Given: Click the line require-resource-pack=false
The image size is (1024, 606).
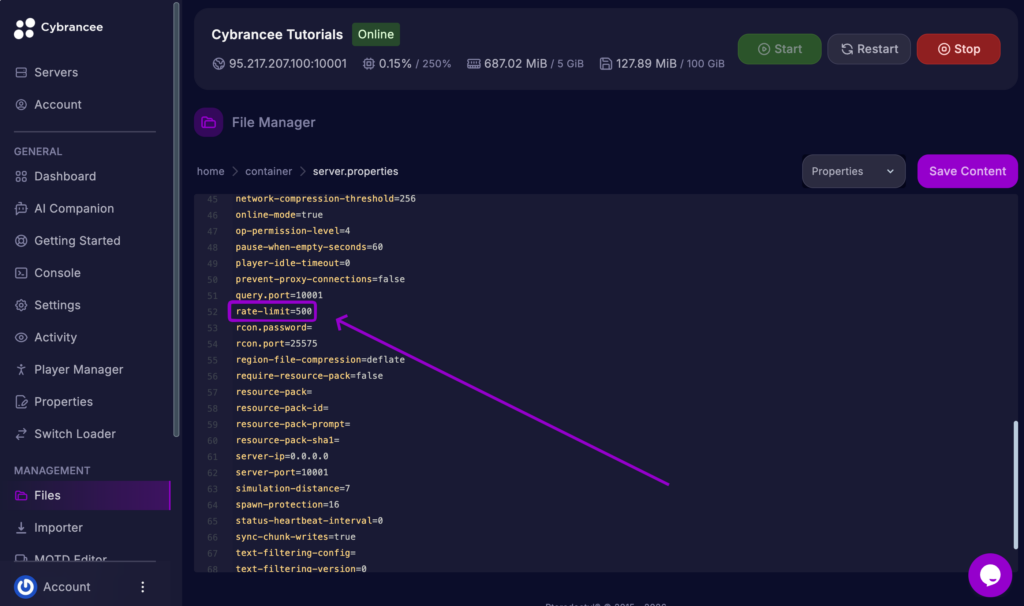Looking at the screenshot, I should pyautogui.click(x=309, y=375).
